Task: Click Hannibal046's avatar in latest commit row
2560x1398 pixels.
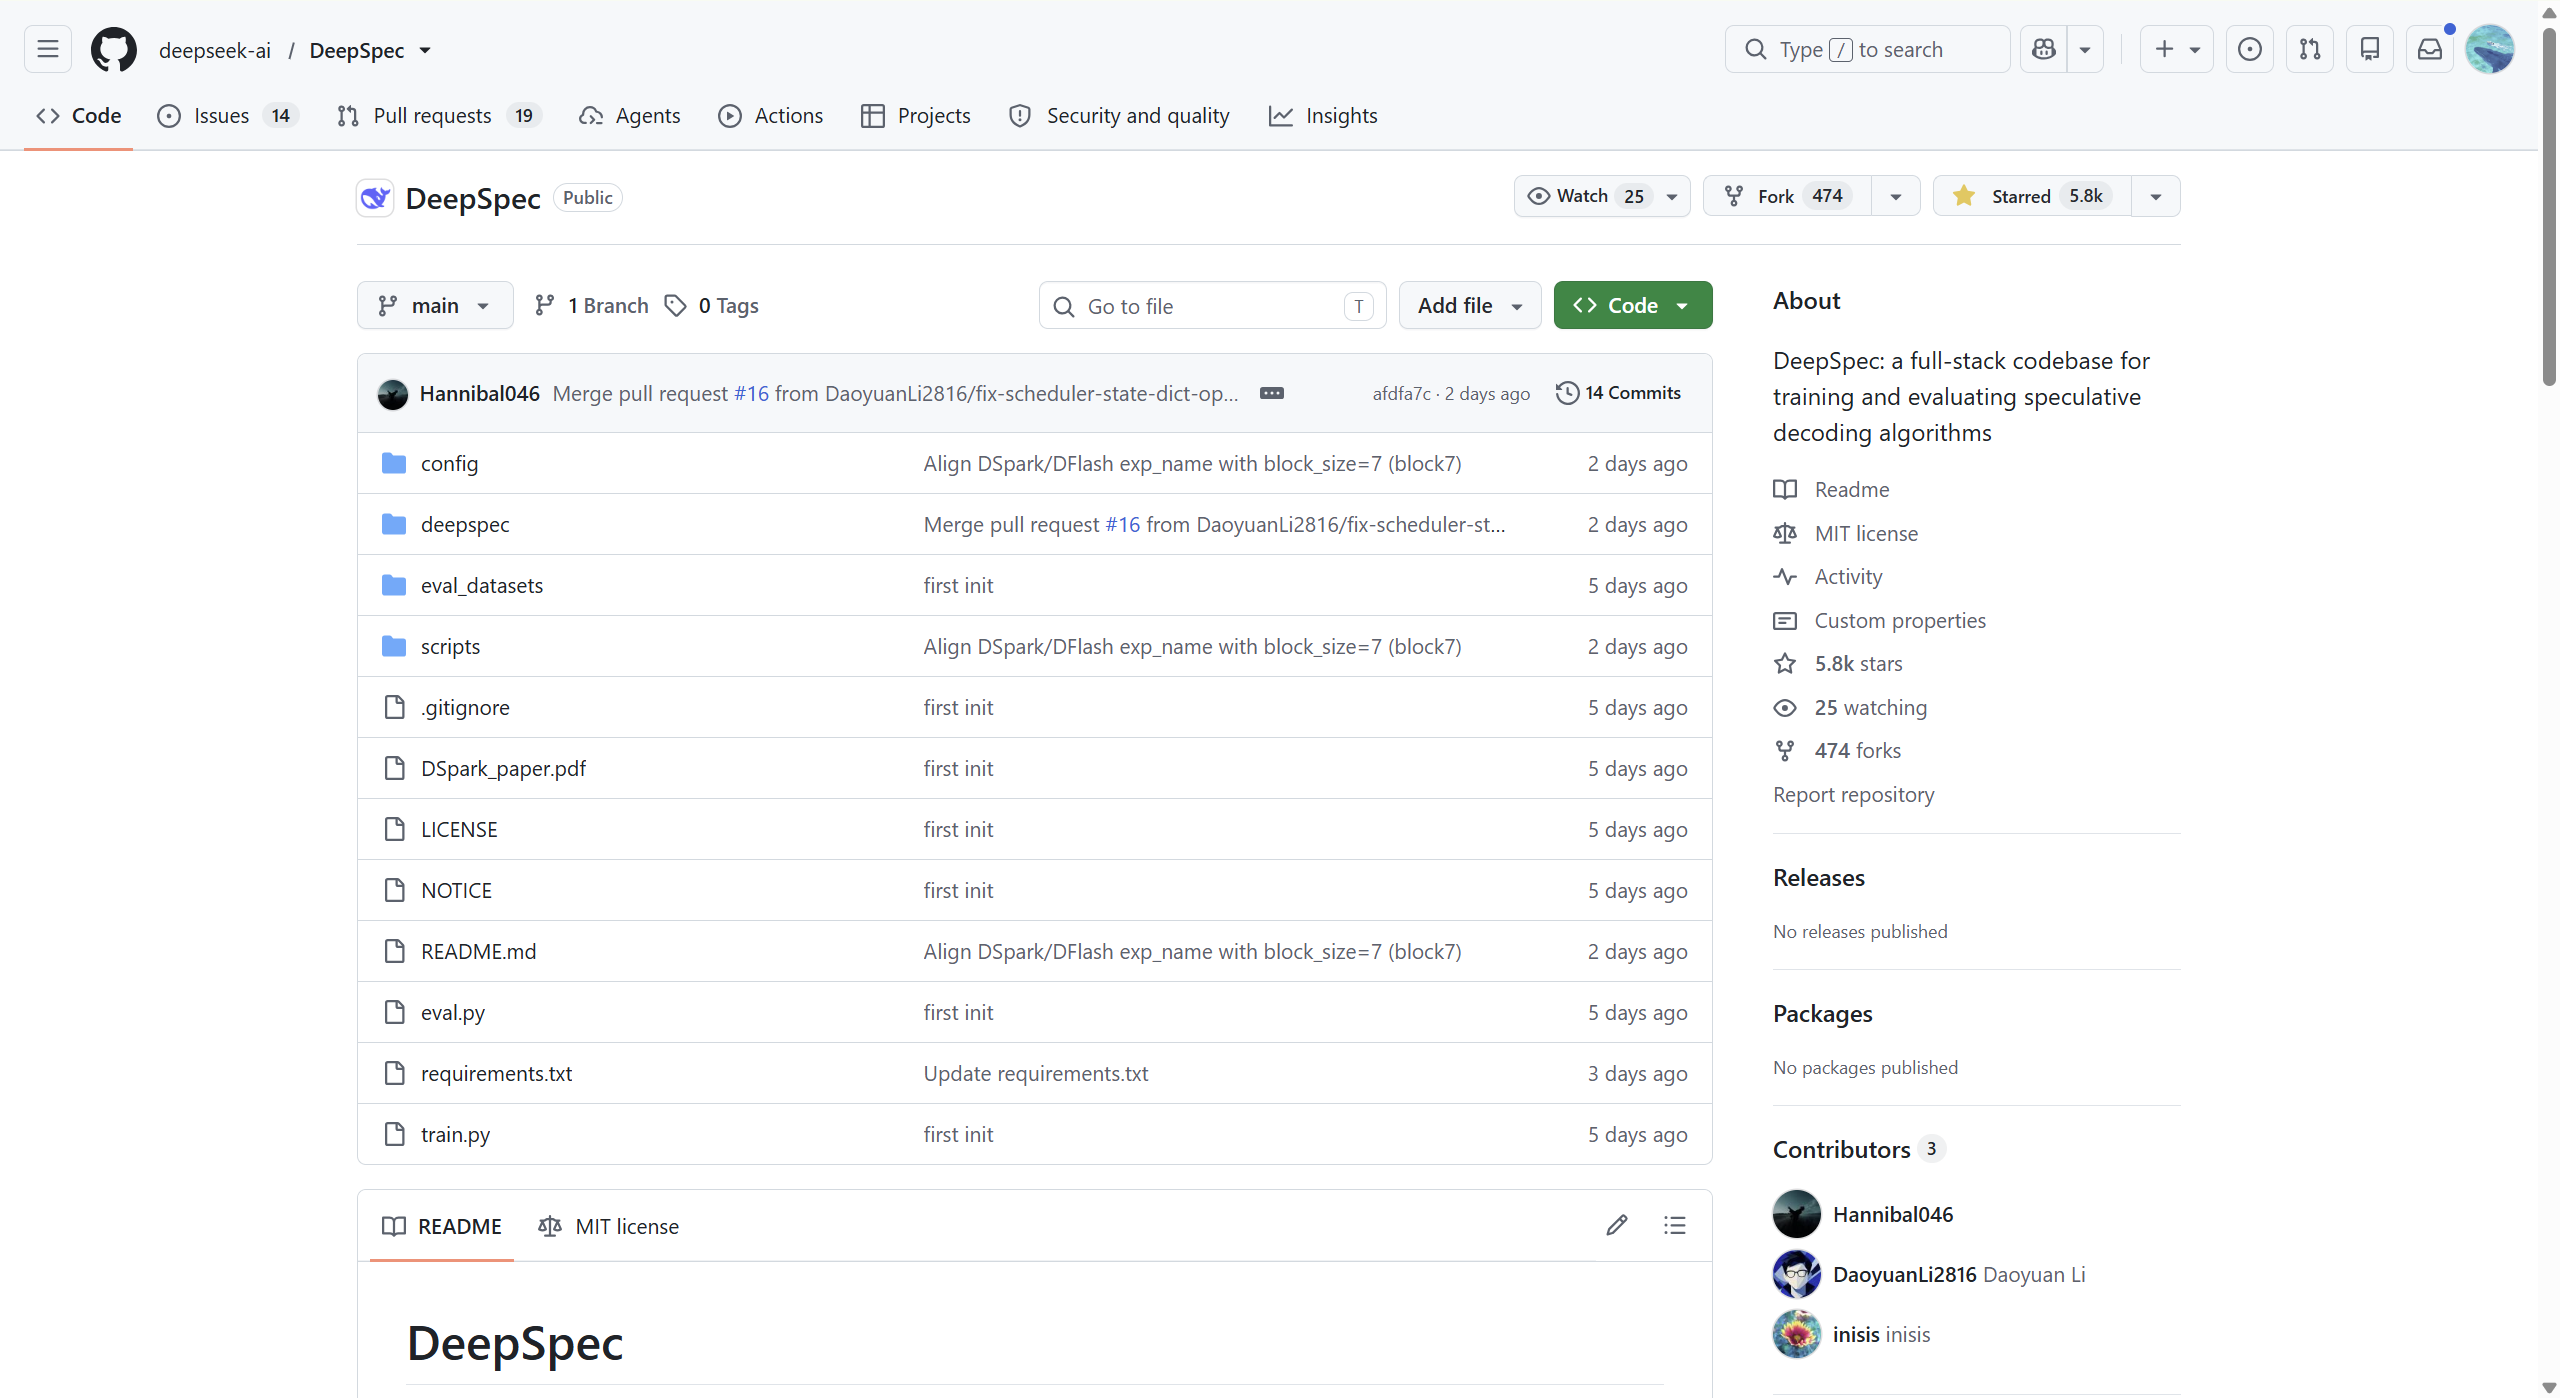Action: (x=393, y=394)
